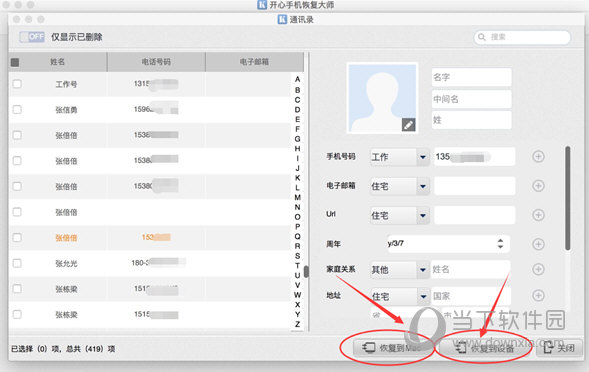Open the 其他 dropdown for 家庭关系
The height and width of the screenshot is (372, 589).
(400, 270)
